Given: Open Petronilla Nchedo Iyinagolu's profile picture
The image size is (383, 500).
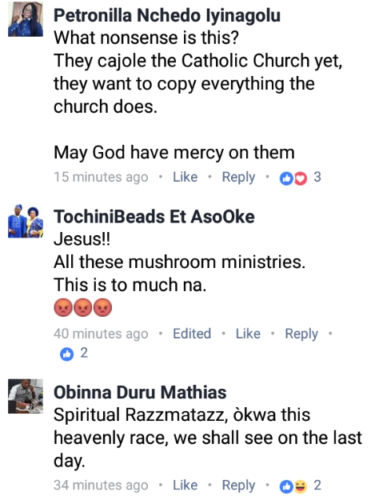Looking at the screenshot, I should point(26,19).
